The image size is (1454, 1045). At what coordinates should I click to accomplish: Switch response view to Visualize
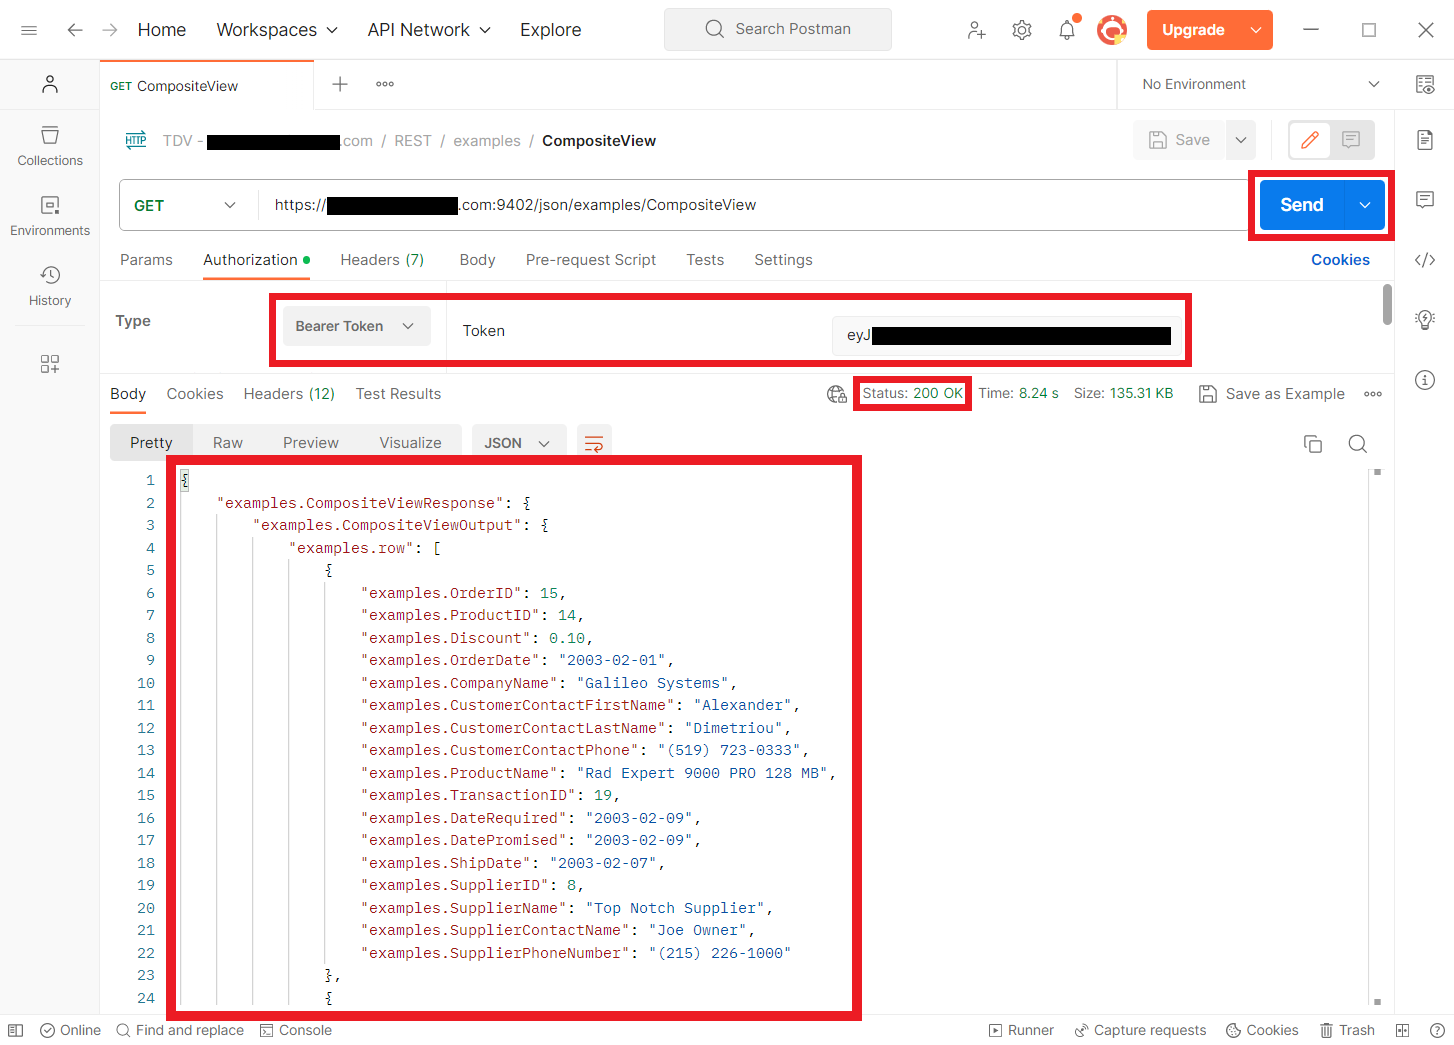[410, 443]
